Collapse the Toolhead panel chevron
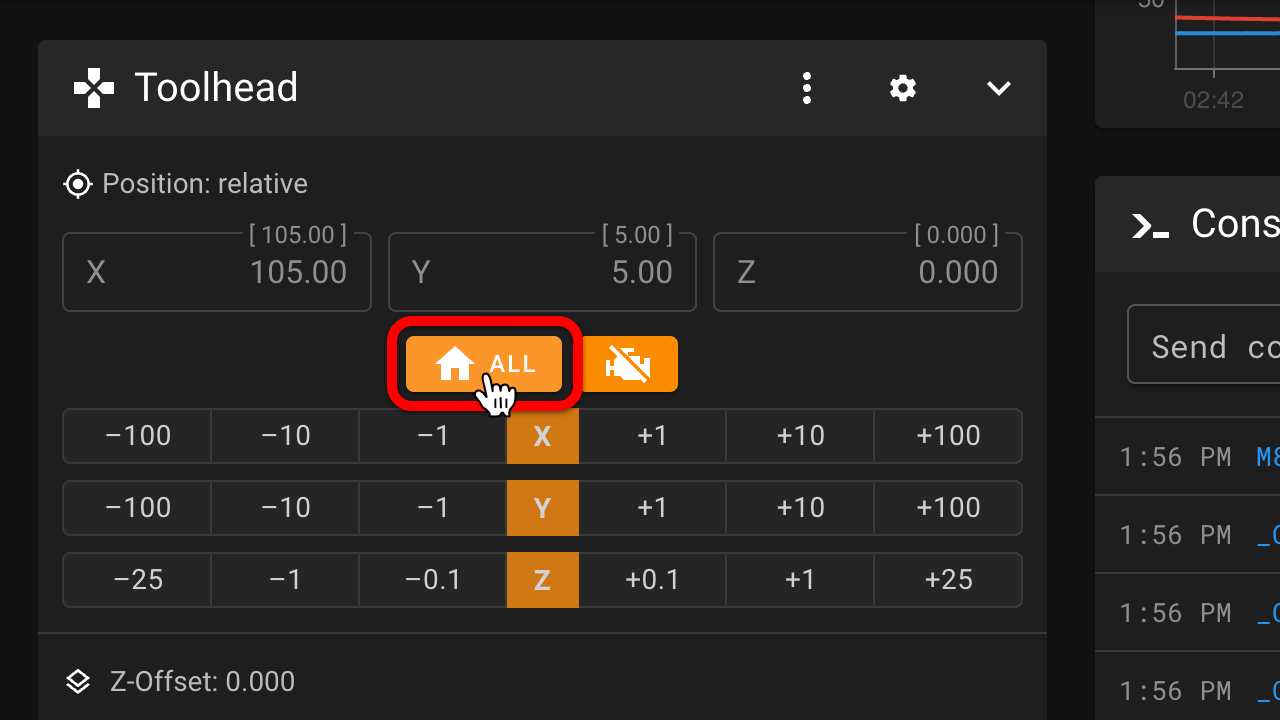The height and width of the screenshot is (720, 1280). pyautogui.click(x=999, y=88)
